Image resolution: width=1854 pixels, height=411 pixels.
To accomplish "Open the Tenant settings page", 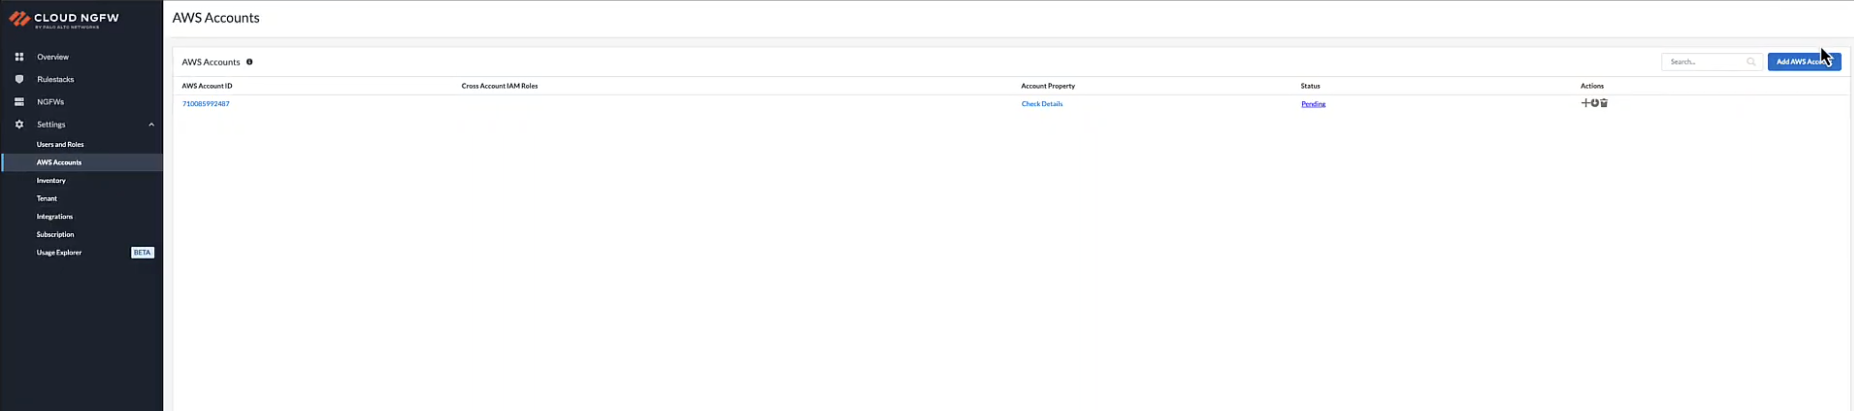I will pos(47,199).
